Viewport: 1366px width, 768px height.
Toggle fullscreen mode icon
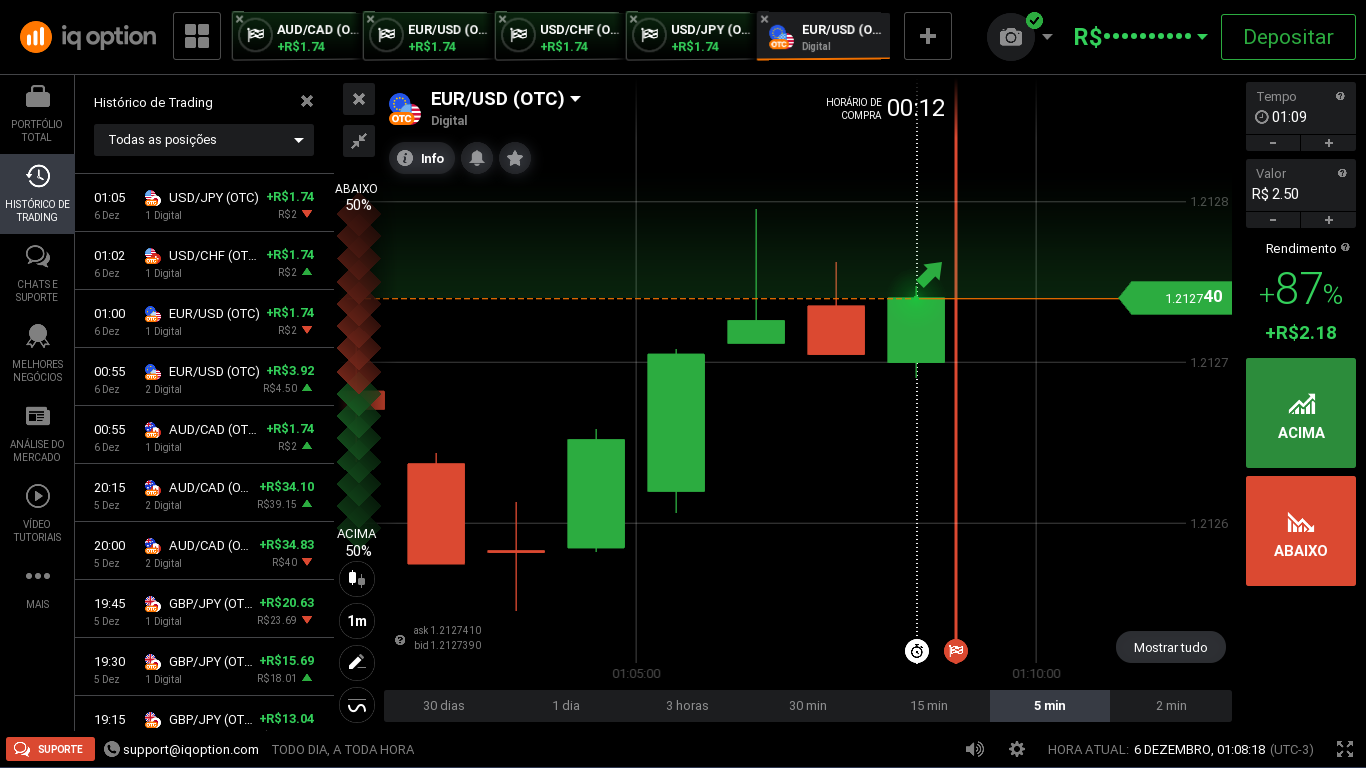(1345, 749)
